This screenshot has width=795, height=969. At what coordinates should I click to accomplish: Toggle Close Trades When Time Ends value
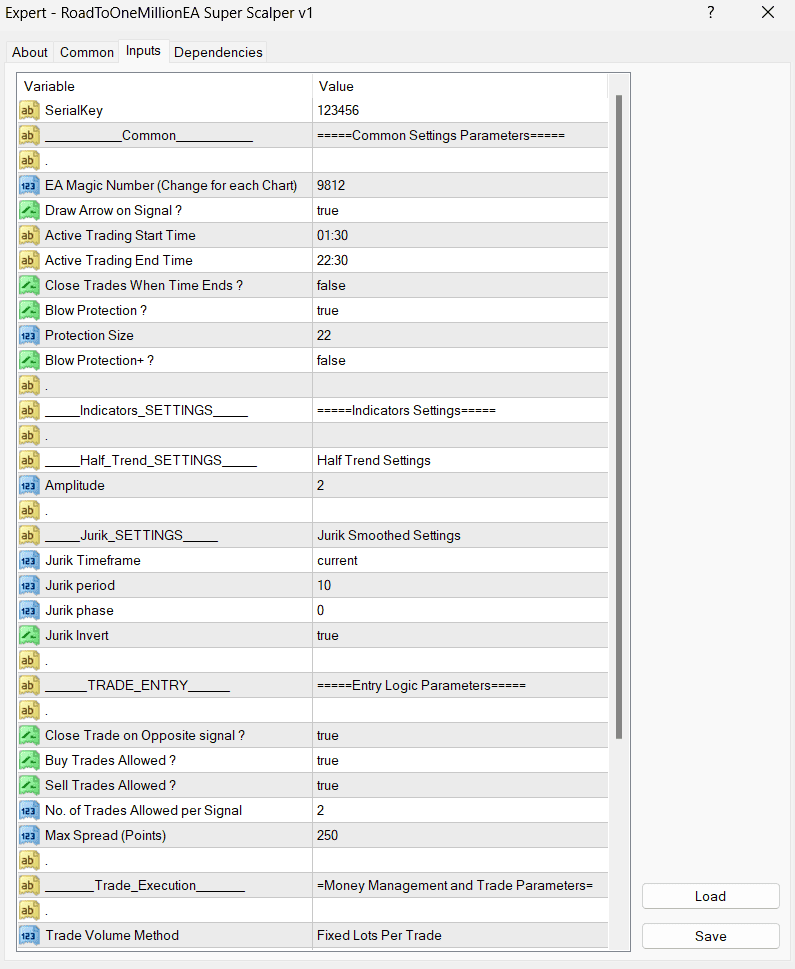(x=460, y=285)
